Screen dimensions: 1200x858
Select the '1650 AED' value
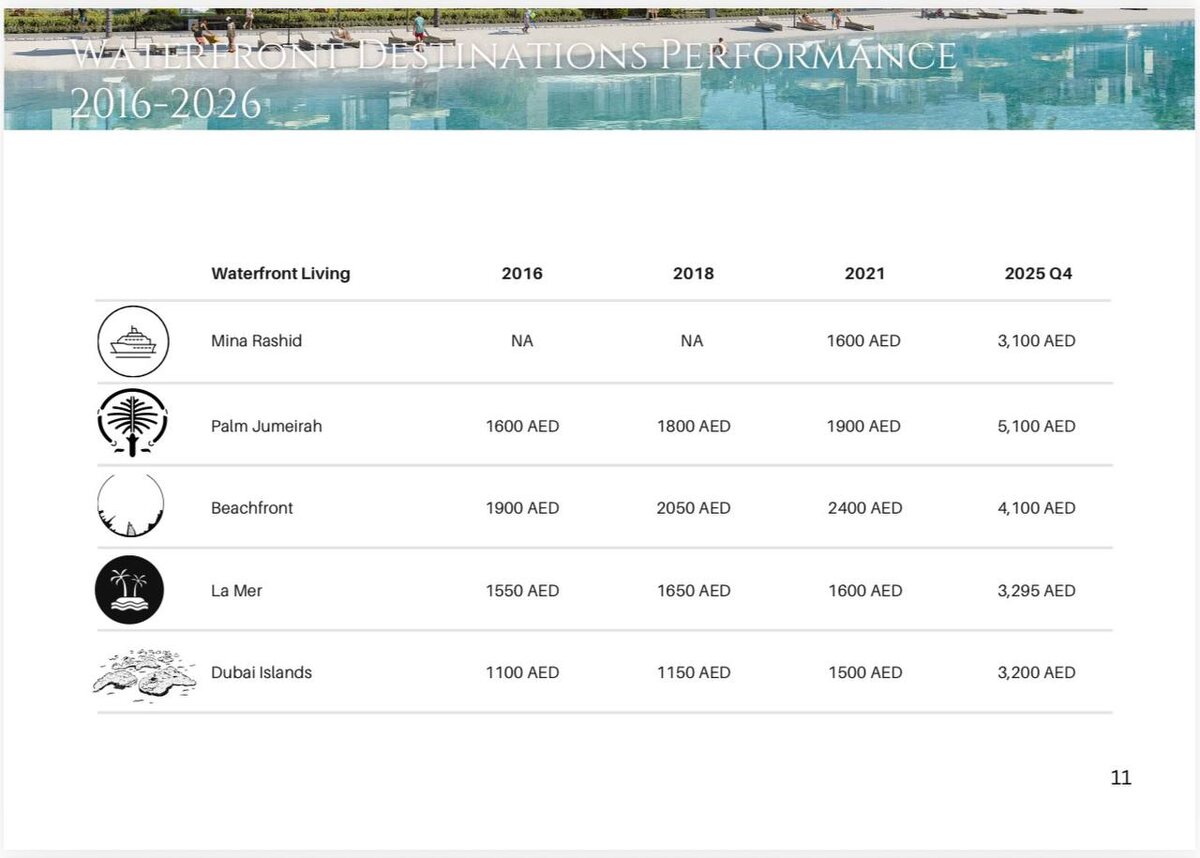pos(694,591)
